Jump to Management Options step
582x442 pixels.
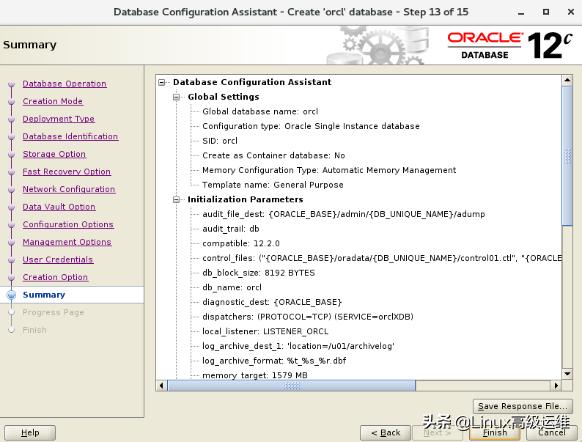point(67,242)
